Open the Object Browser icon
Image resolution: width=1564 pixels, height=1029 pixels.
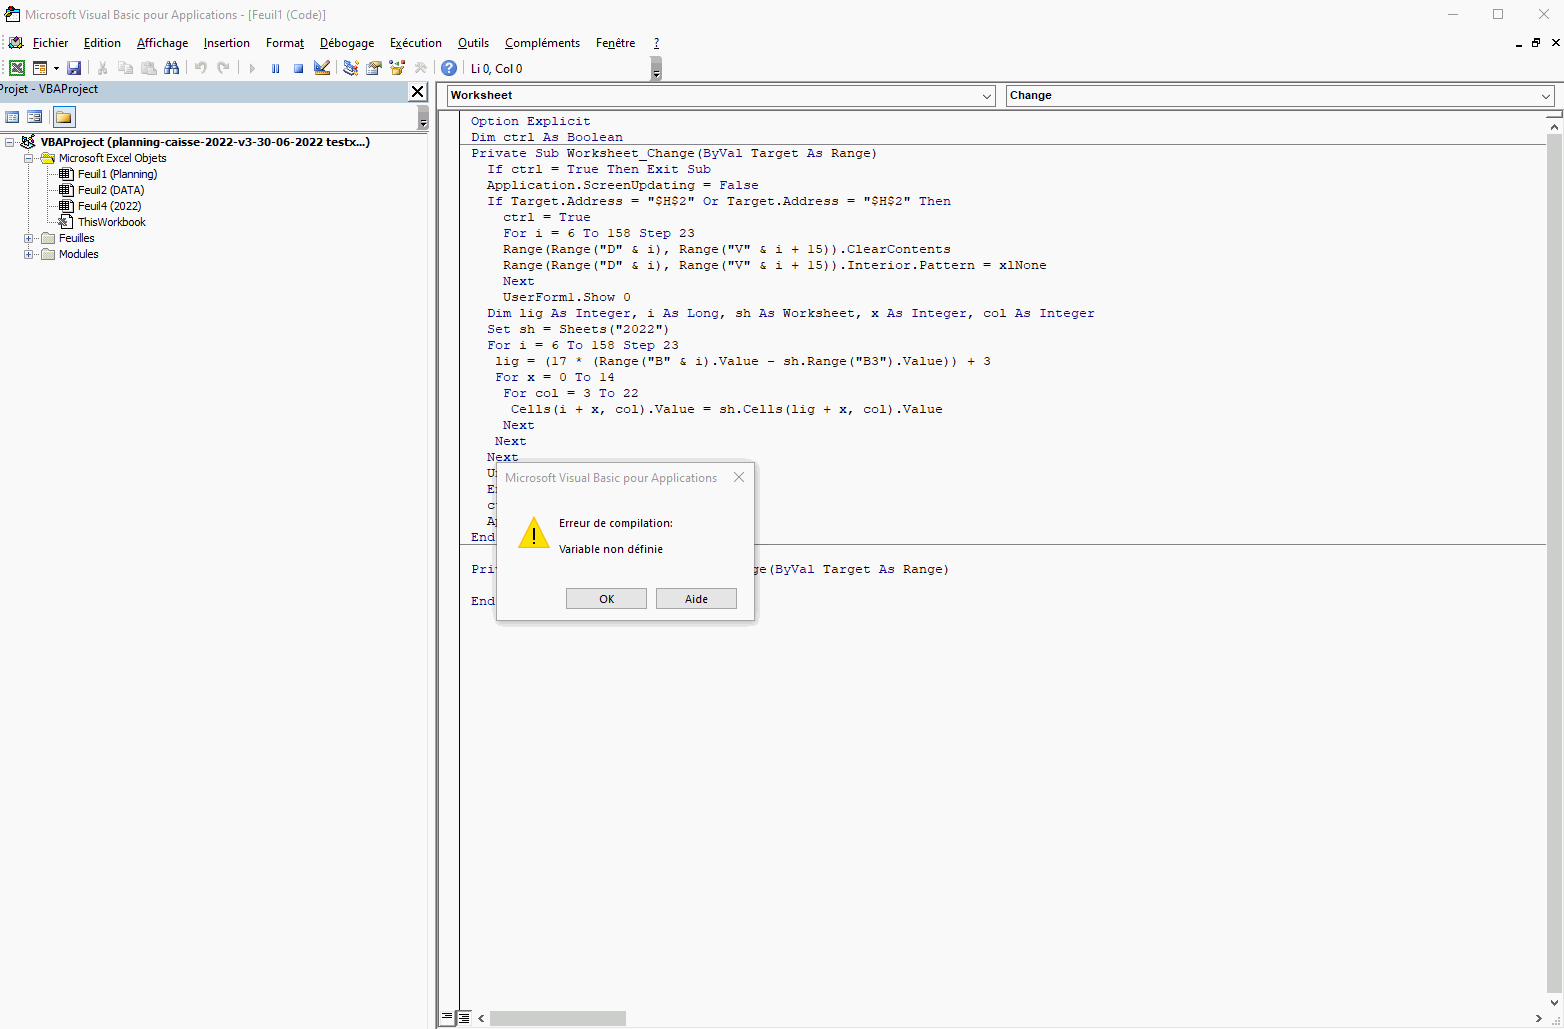point(397,68)
